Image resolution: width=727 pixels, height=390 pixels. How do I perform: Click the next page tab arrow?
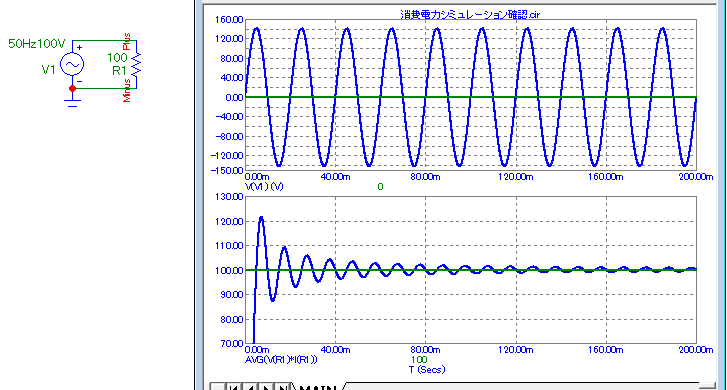267,387
